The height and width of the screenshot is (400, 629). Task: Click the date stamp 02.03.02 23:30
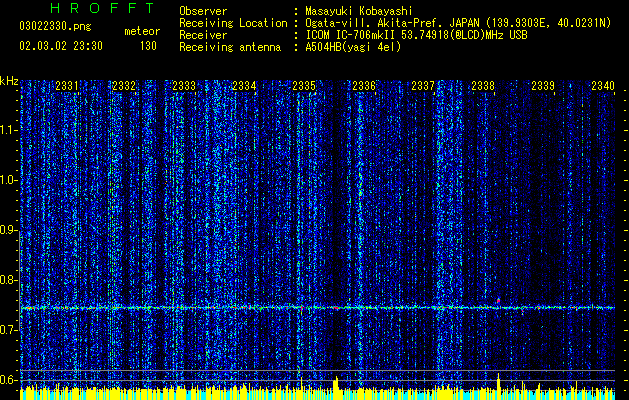[x=61, y=46]
